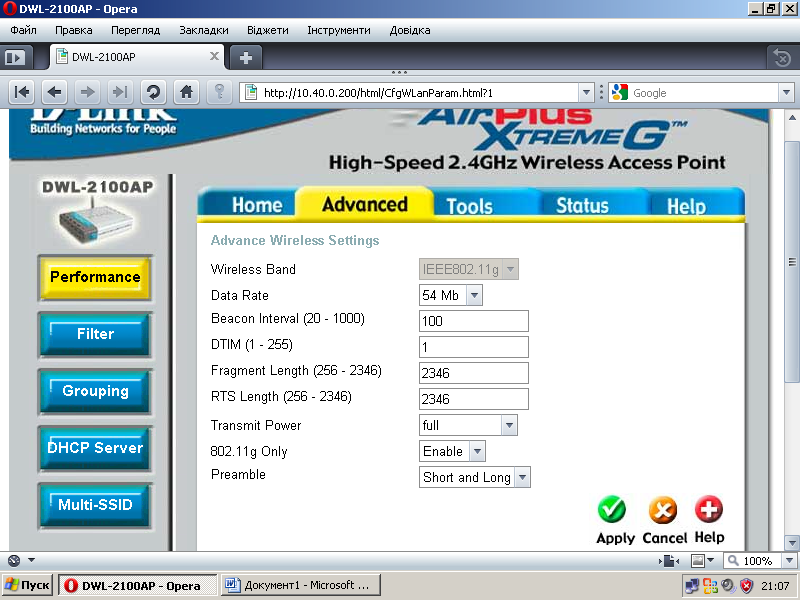Open the DHCP Server sidebar button
The height and width of the screenshot is (600, 800).
point(95,448)
